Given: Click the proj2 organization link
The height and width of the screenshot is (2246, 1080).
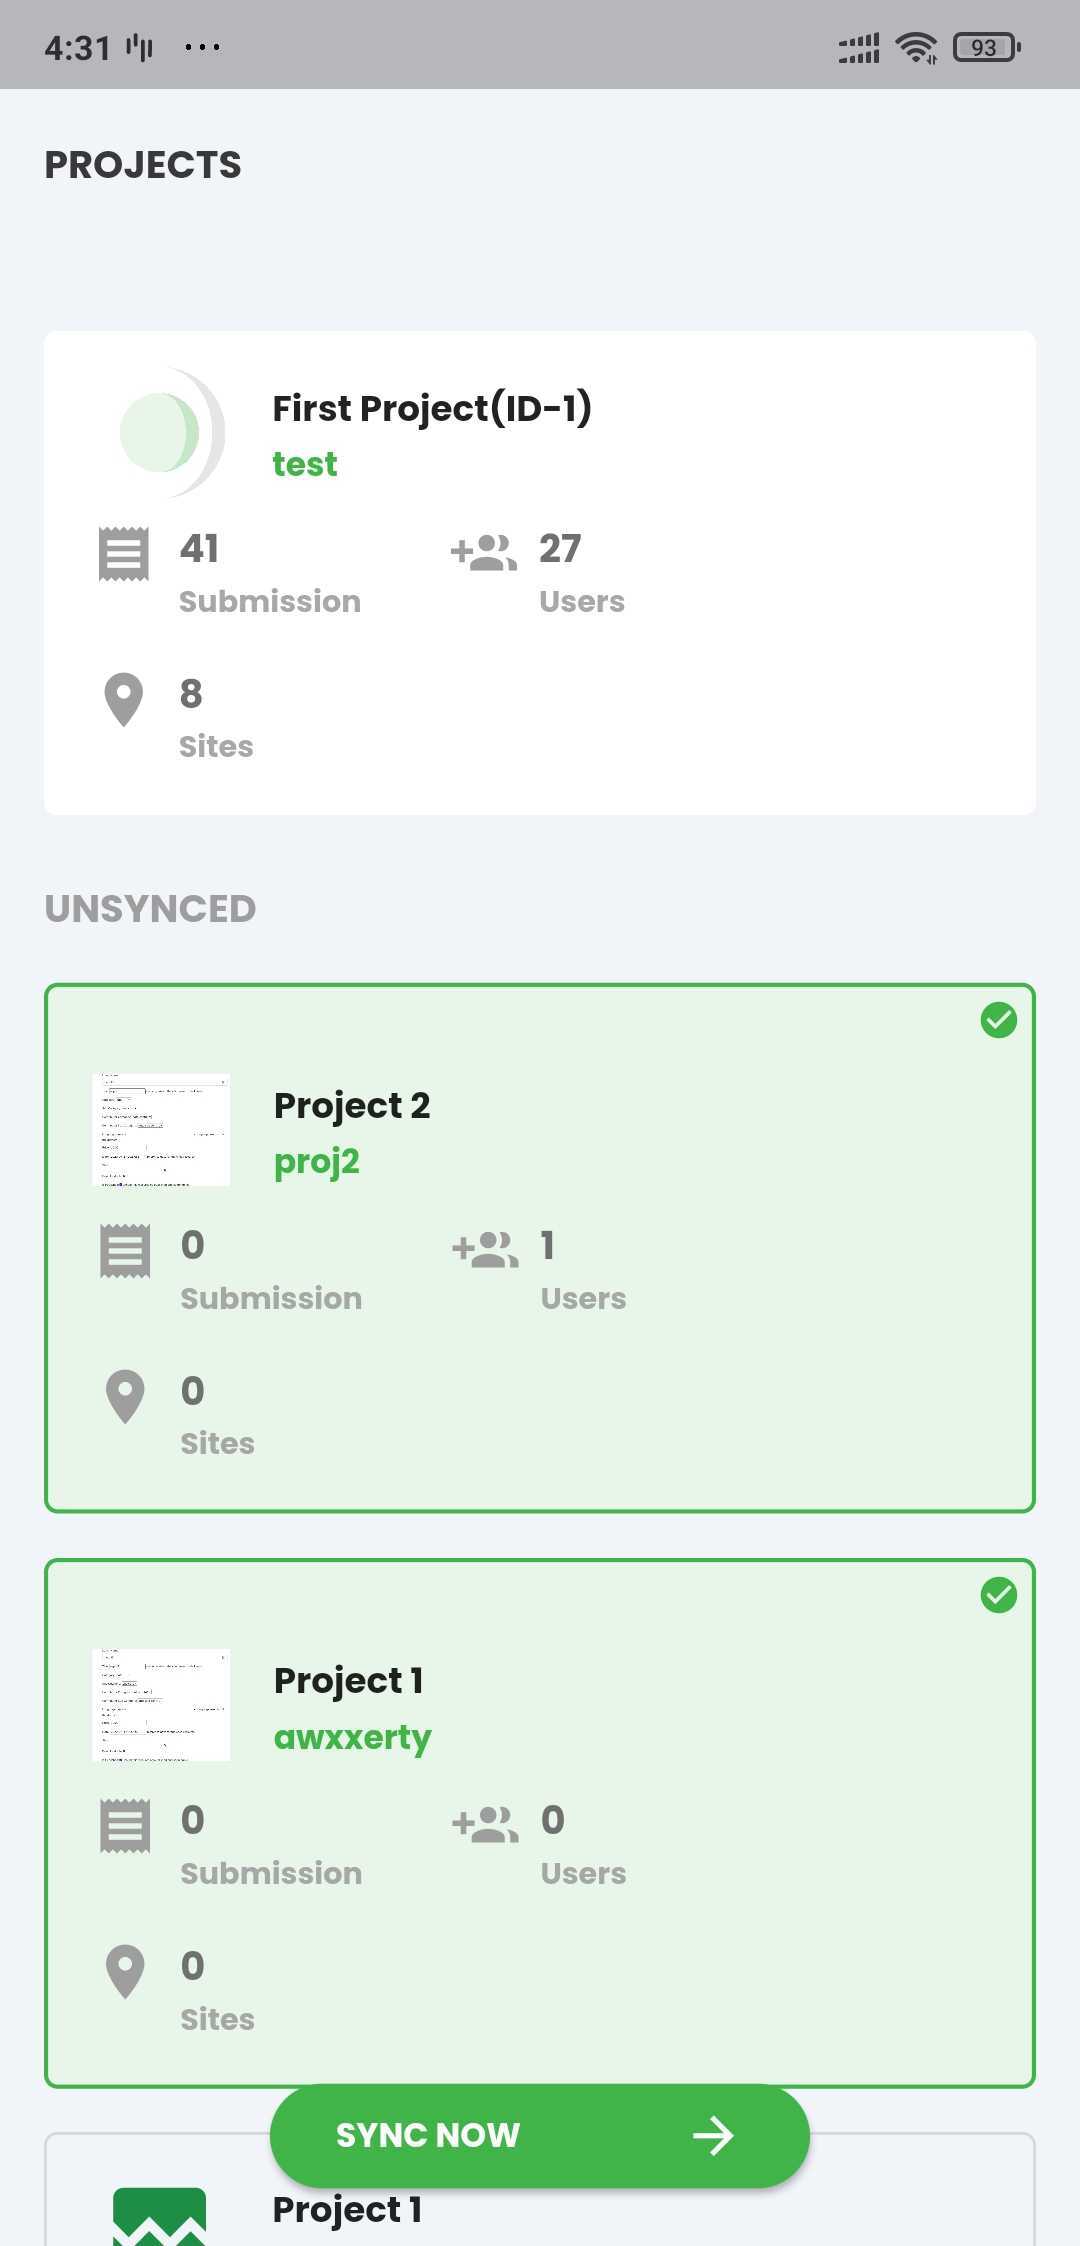Looking at the screenshot, I should click(x=316, y=1162).
